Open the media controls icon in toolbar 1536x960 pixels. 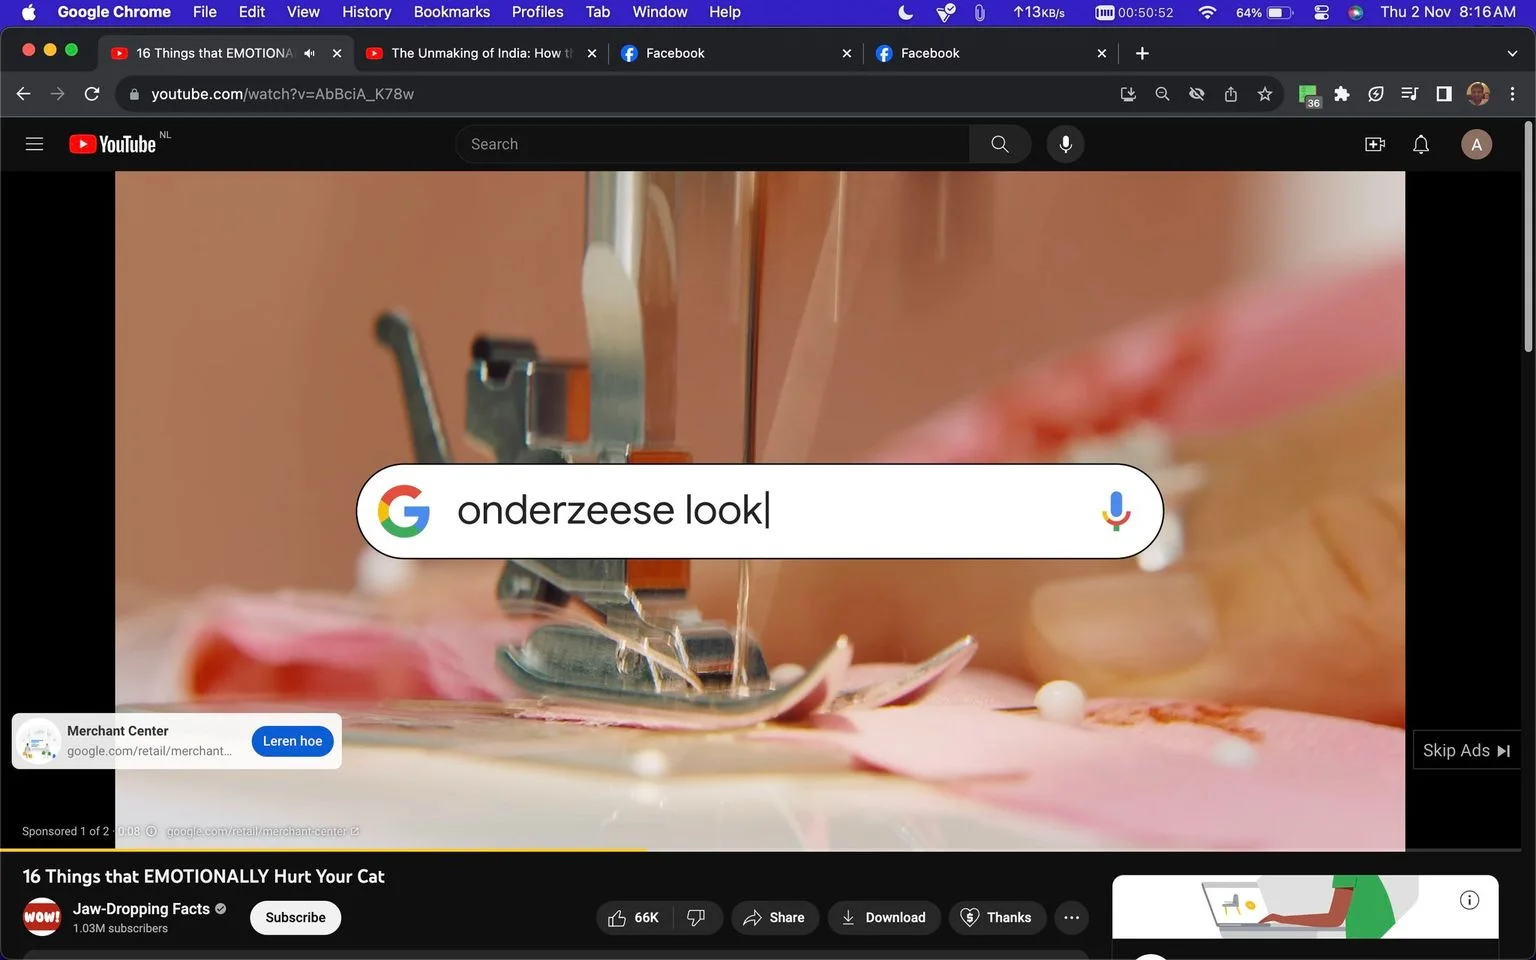pyautogui.click(x=1410, y=94)
